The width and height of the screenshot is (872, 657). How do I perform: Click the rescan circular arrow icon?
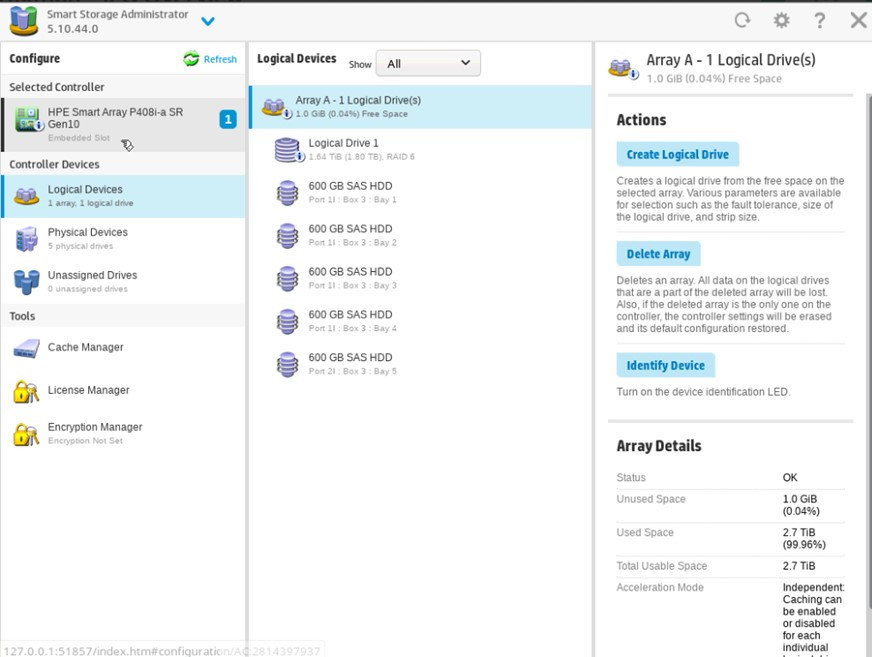coord(742,21)
